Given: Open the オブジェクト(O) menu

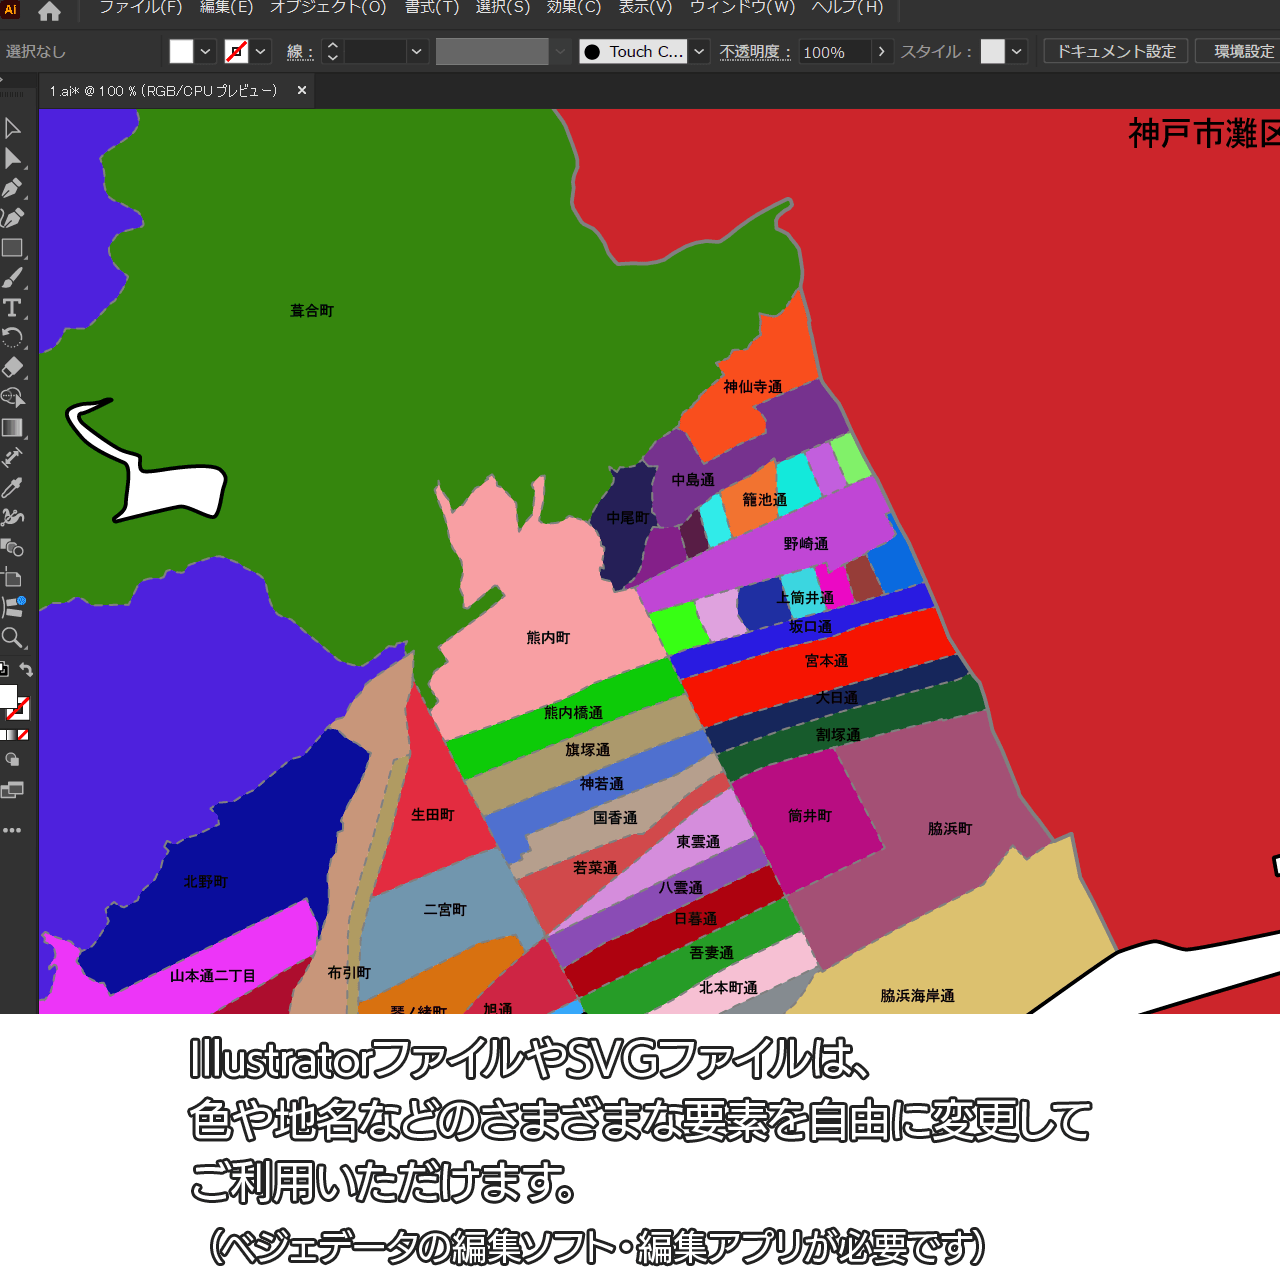Looking at the screenshot, I should (328, 8).
